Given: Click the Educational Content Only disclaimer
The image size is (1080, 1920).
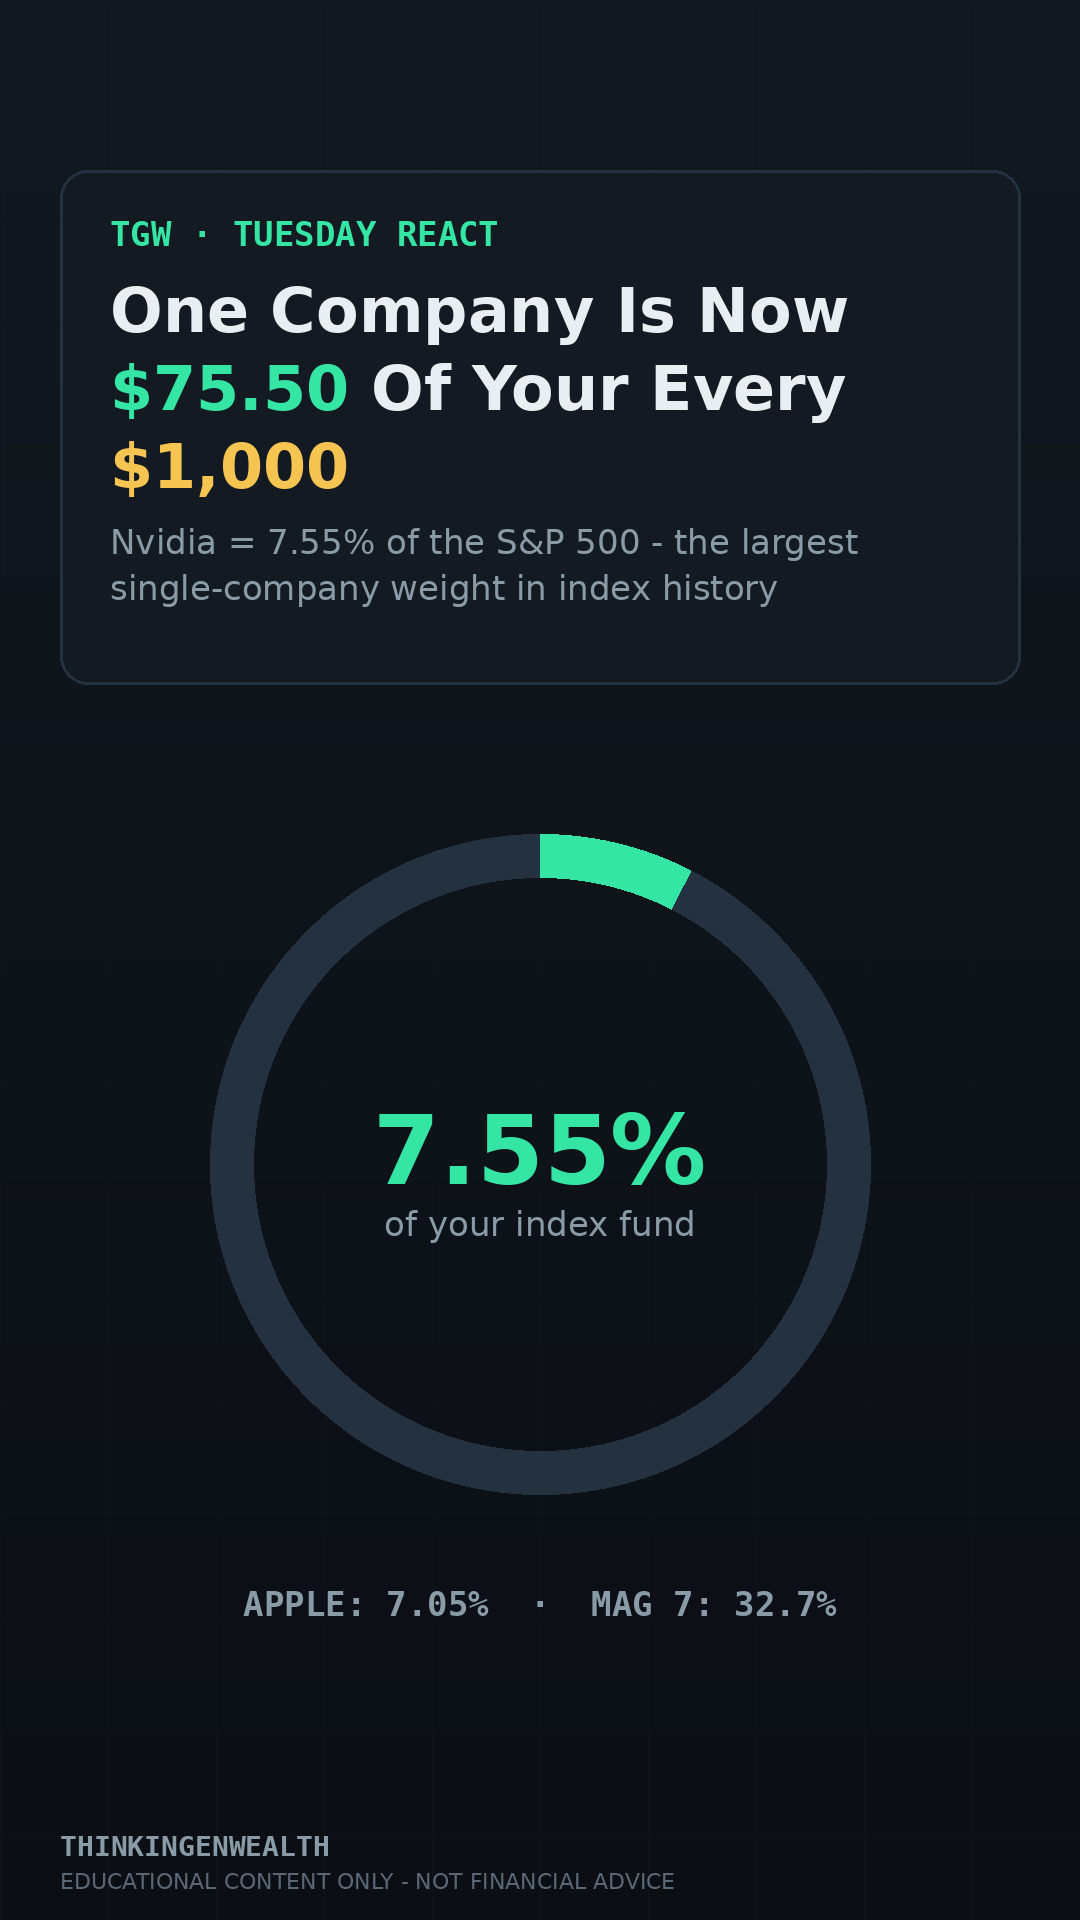Looking at the screenshot, I should click(x=367, y=1882).
